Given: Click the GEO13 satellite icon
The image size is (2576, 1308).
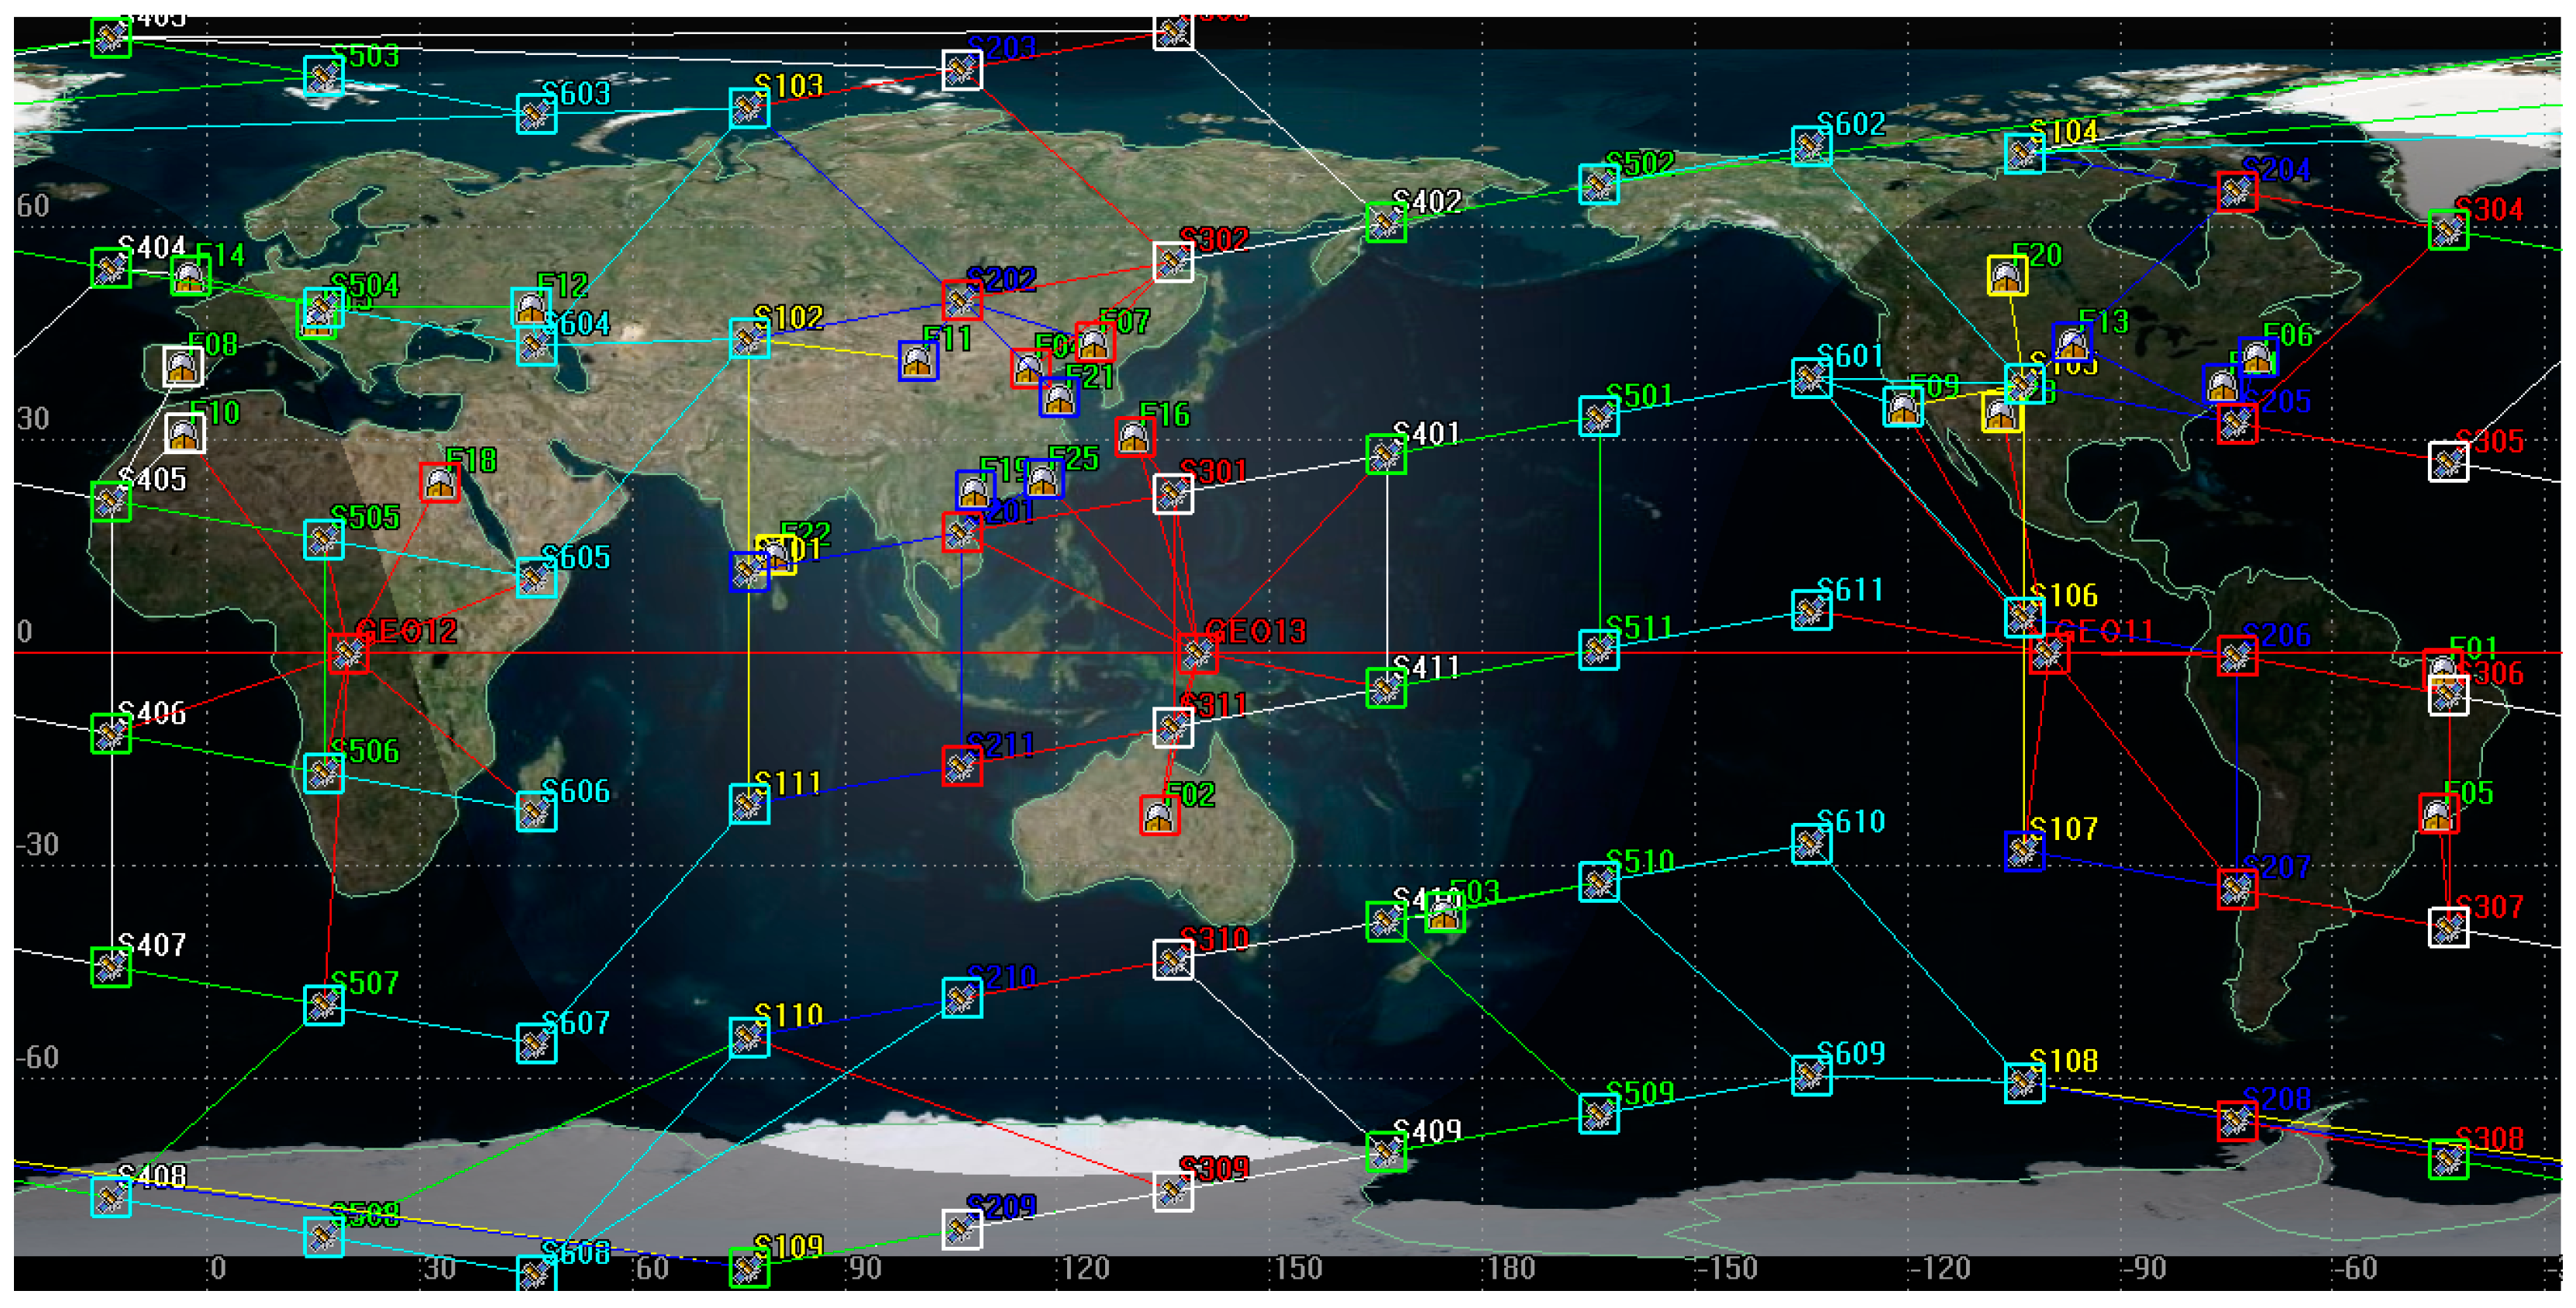Looking at the screenshot, I should [1197, 653].
